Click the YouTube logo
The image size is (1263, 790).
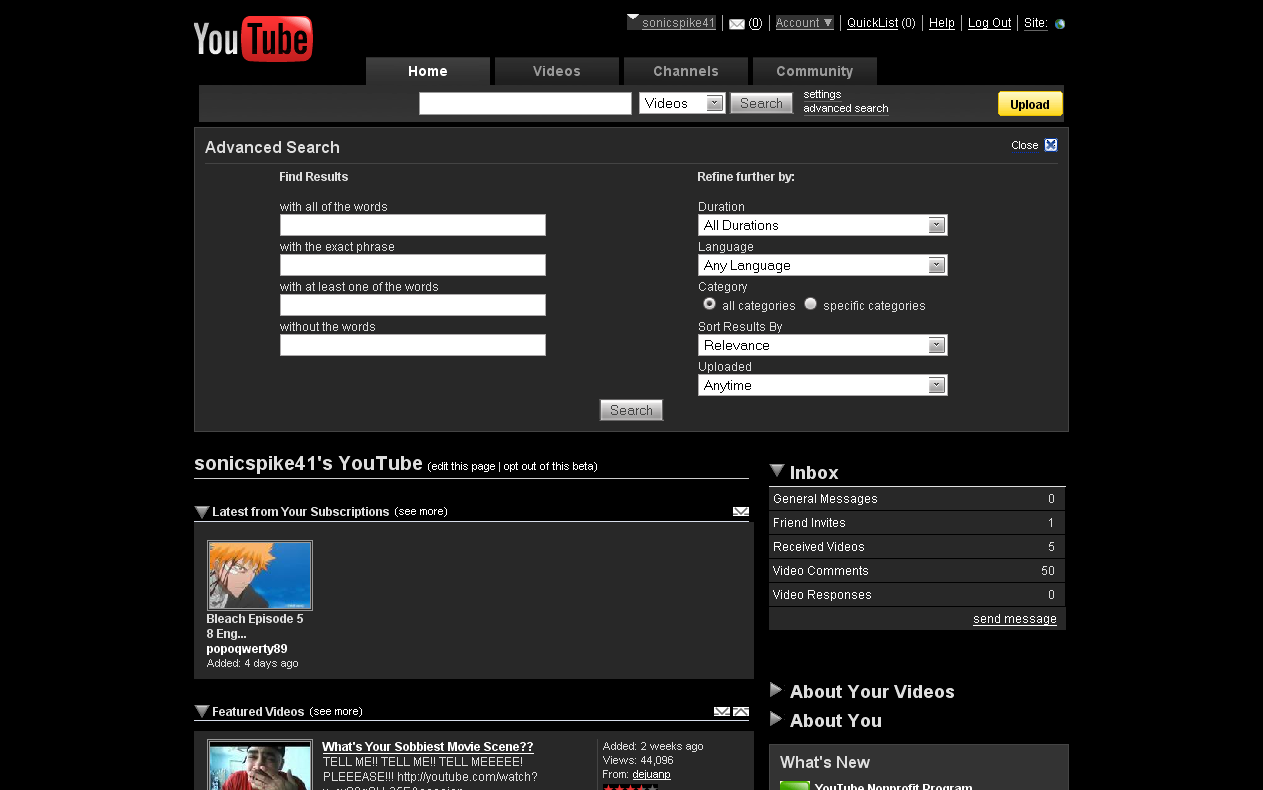[253, 39]
